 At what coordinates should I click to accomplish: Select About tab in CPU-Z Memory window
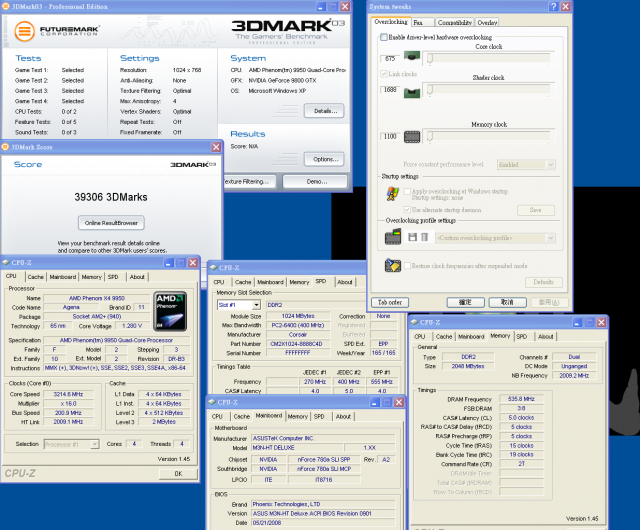546,337
